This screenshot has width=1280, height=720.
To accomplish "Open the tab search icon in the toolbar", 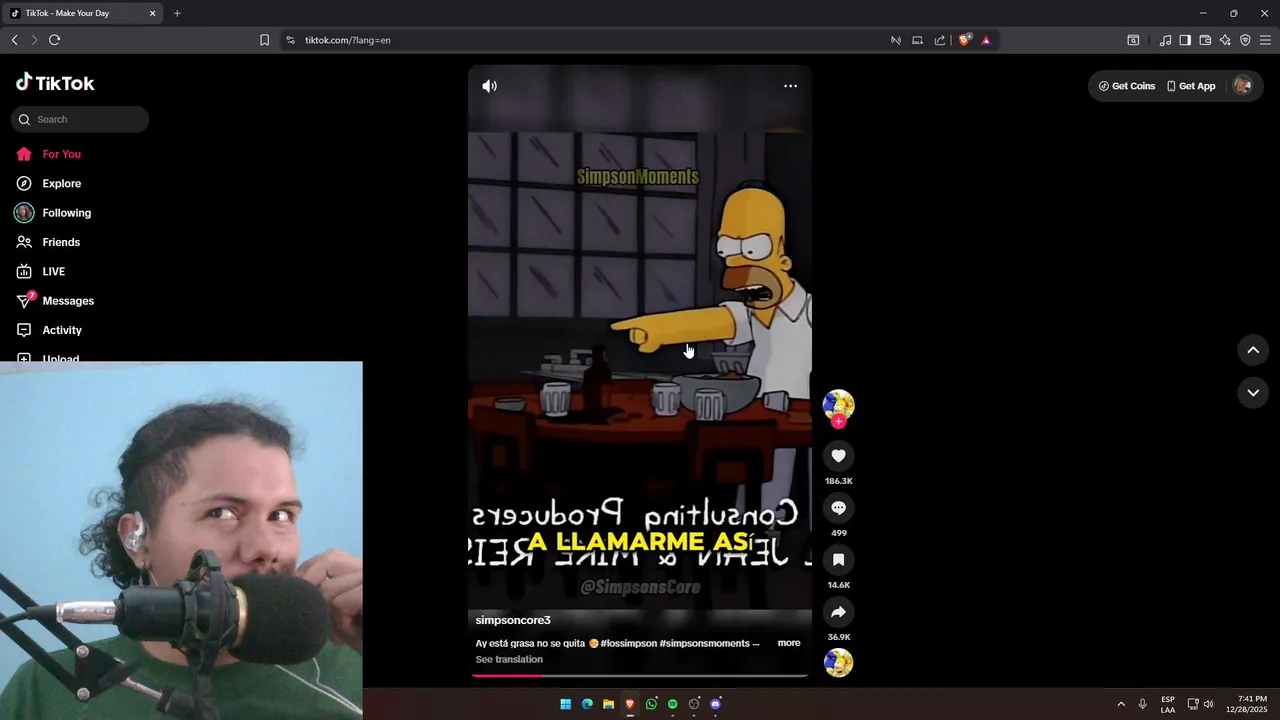I will tap(1133, 40).
